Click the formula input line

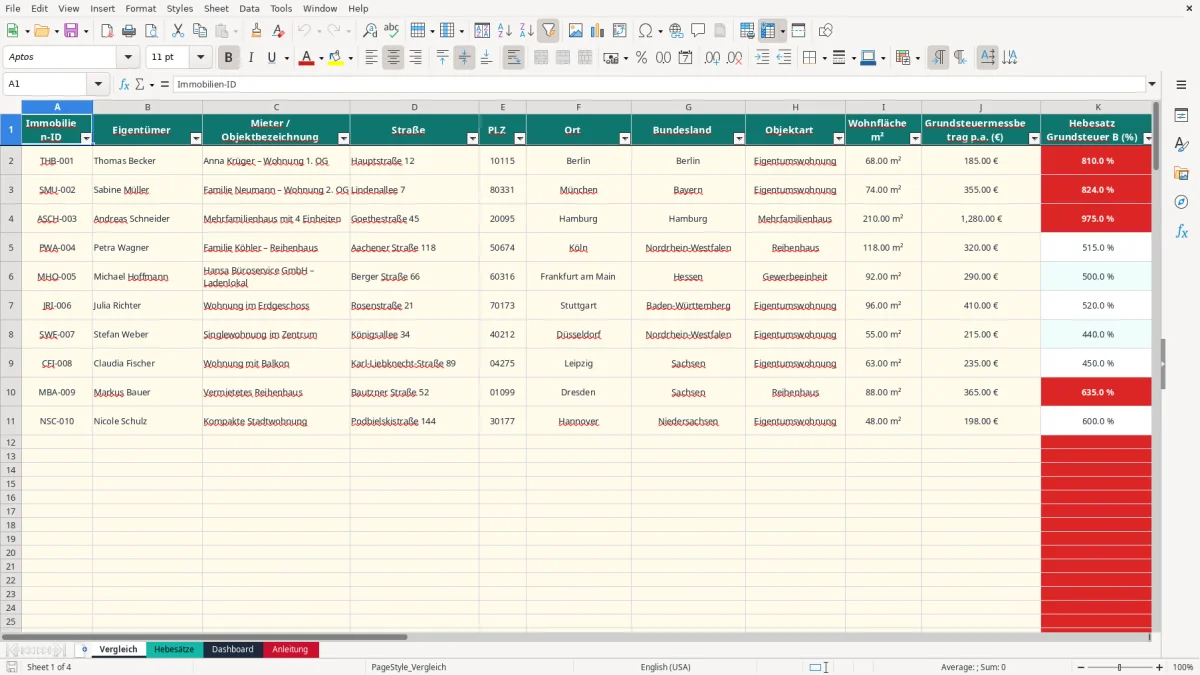(658, 85)
